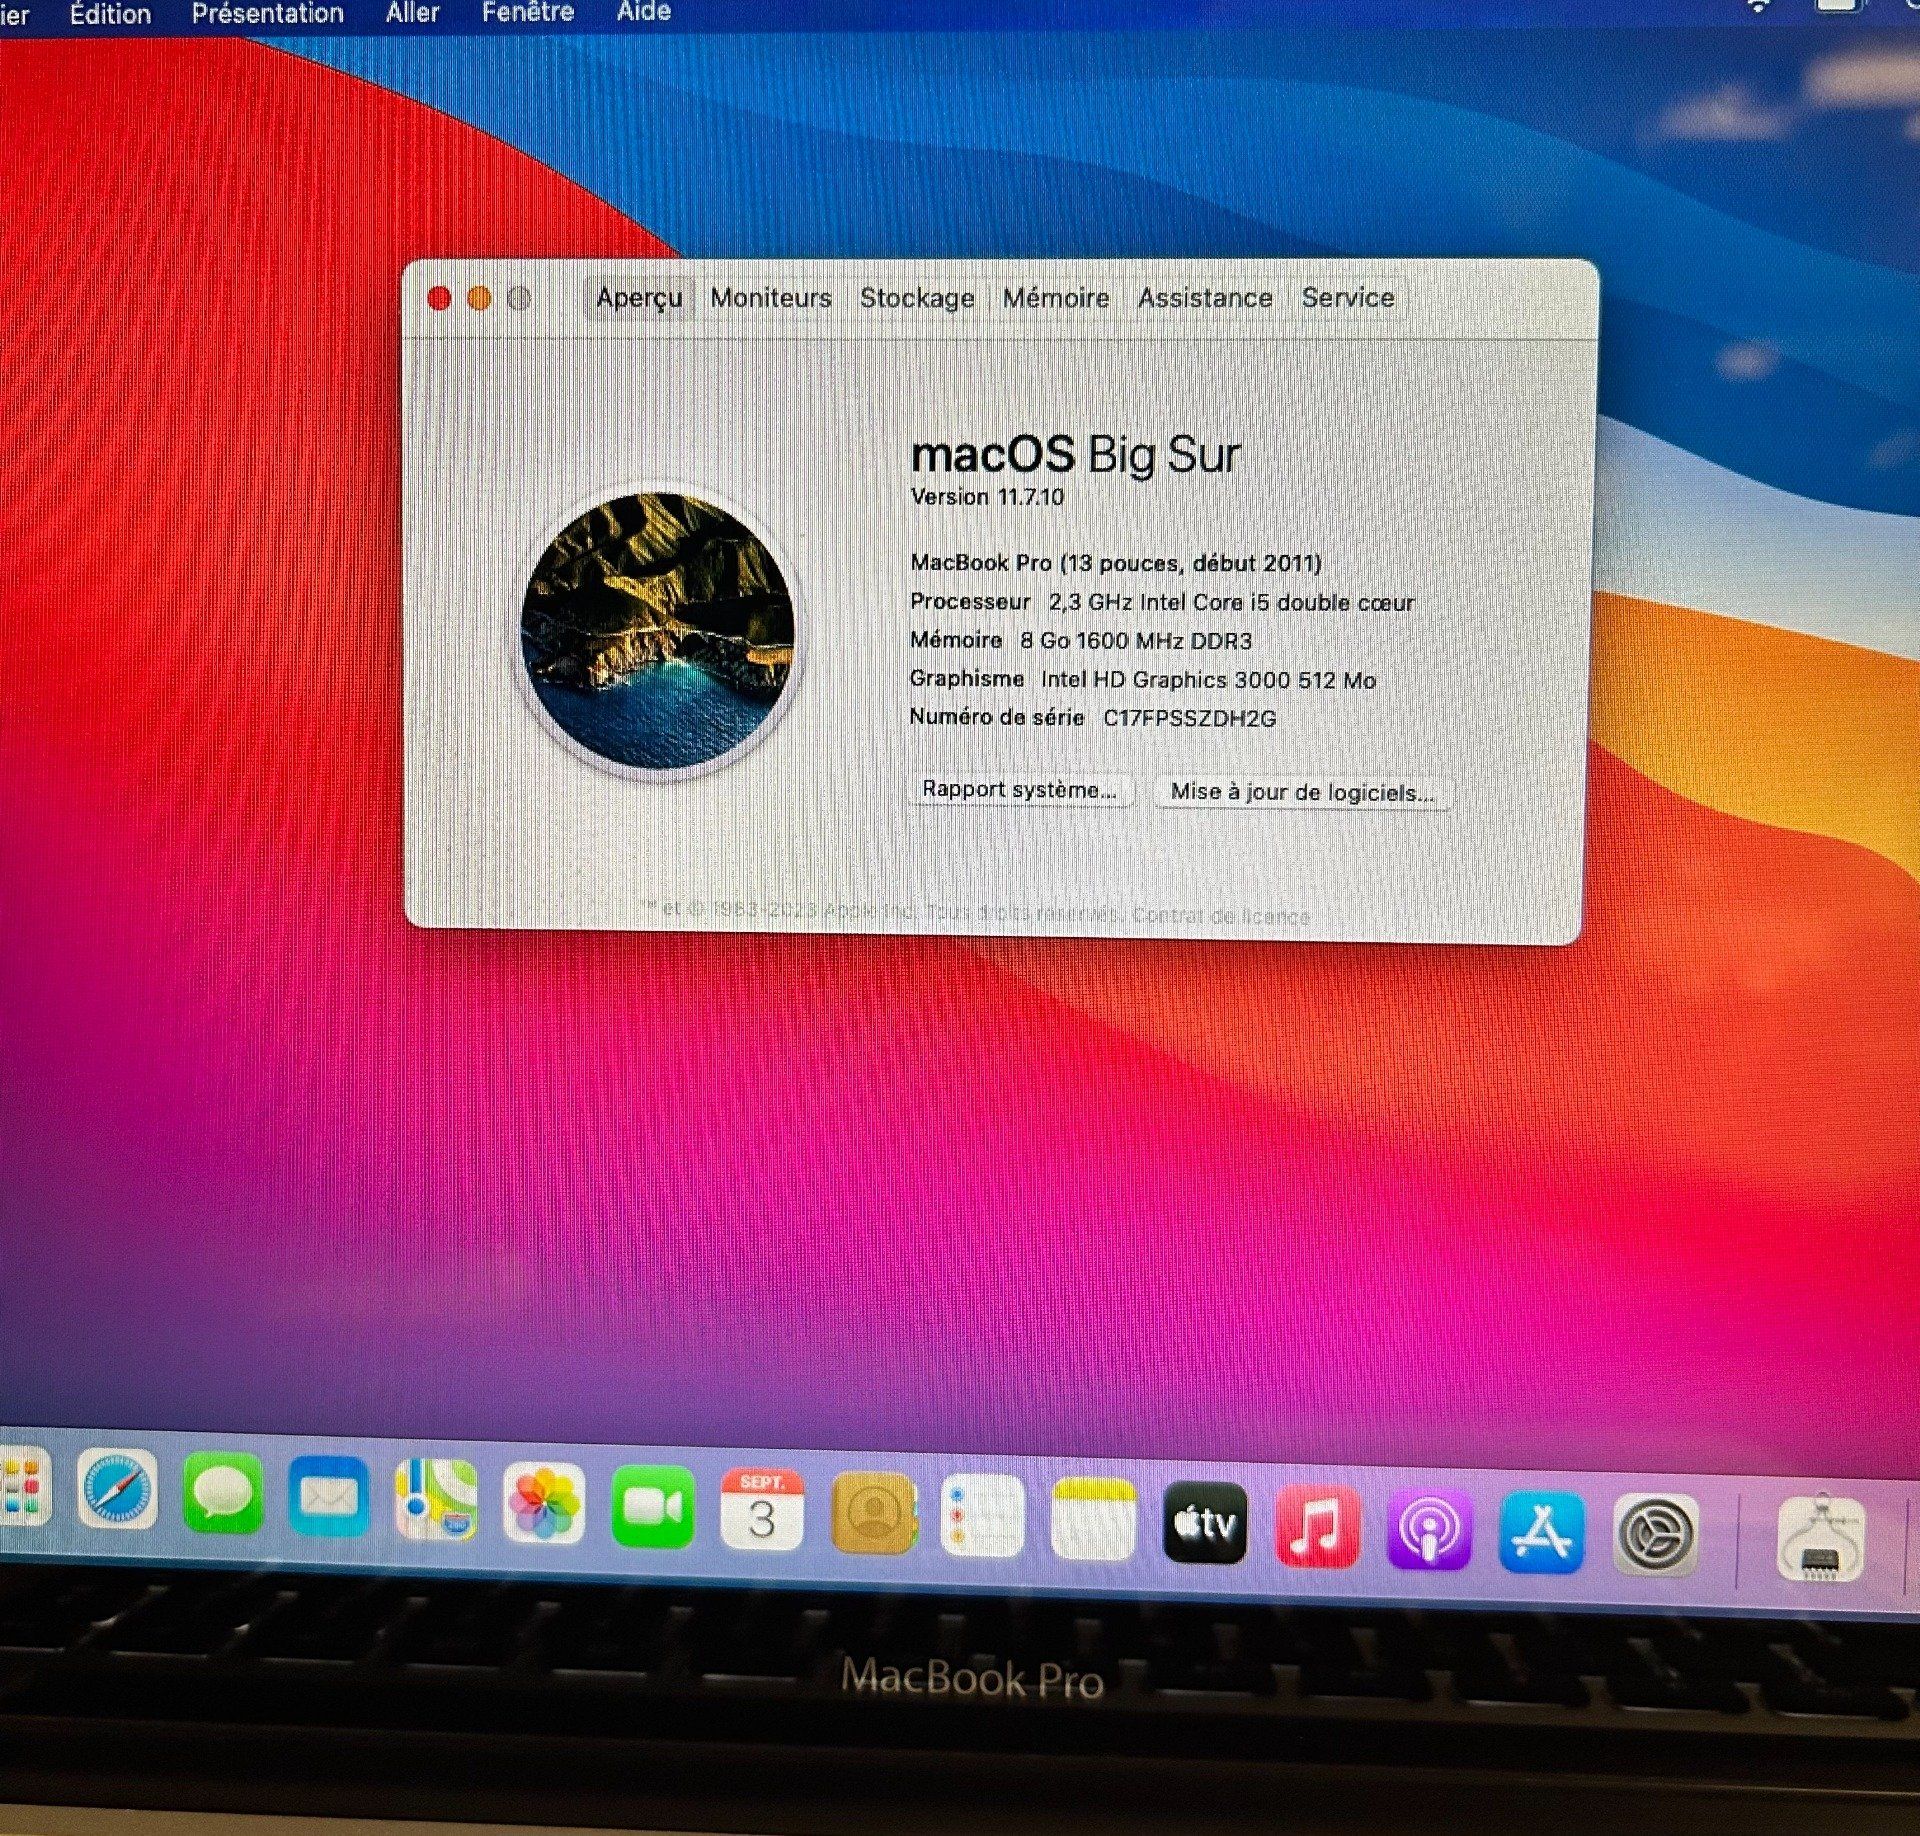1920x1836 pixels.
Task: Launch Apple TV from the Dock
Action: (x=1206, y=1522)
